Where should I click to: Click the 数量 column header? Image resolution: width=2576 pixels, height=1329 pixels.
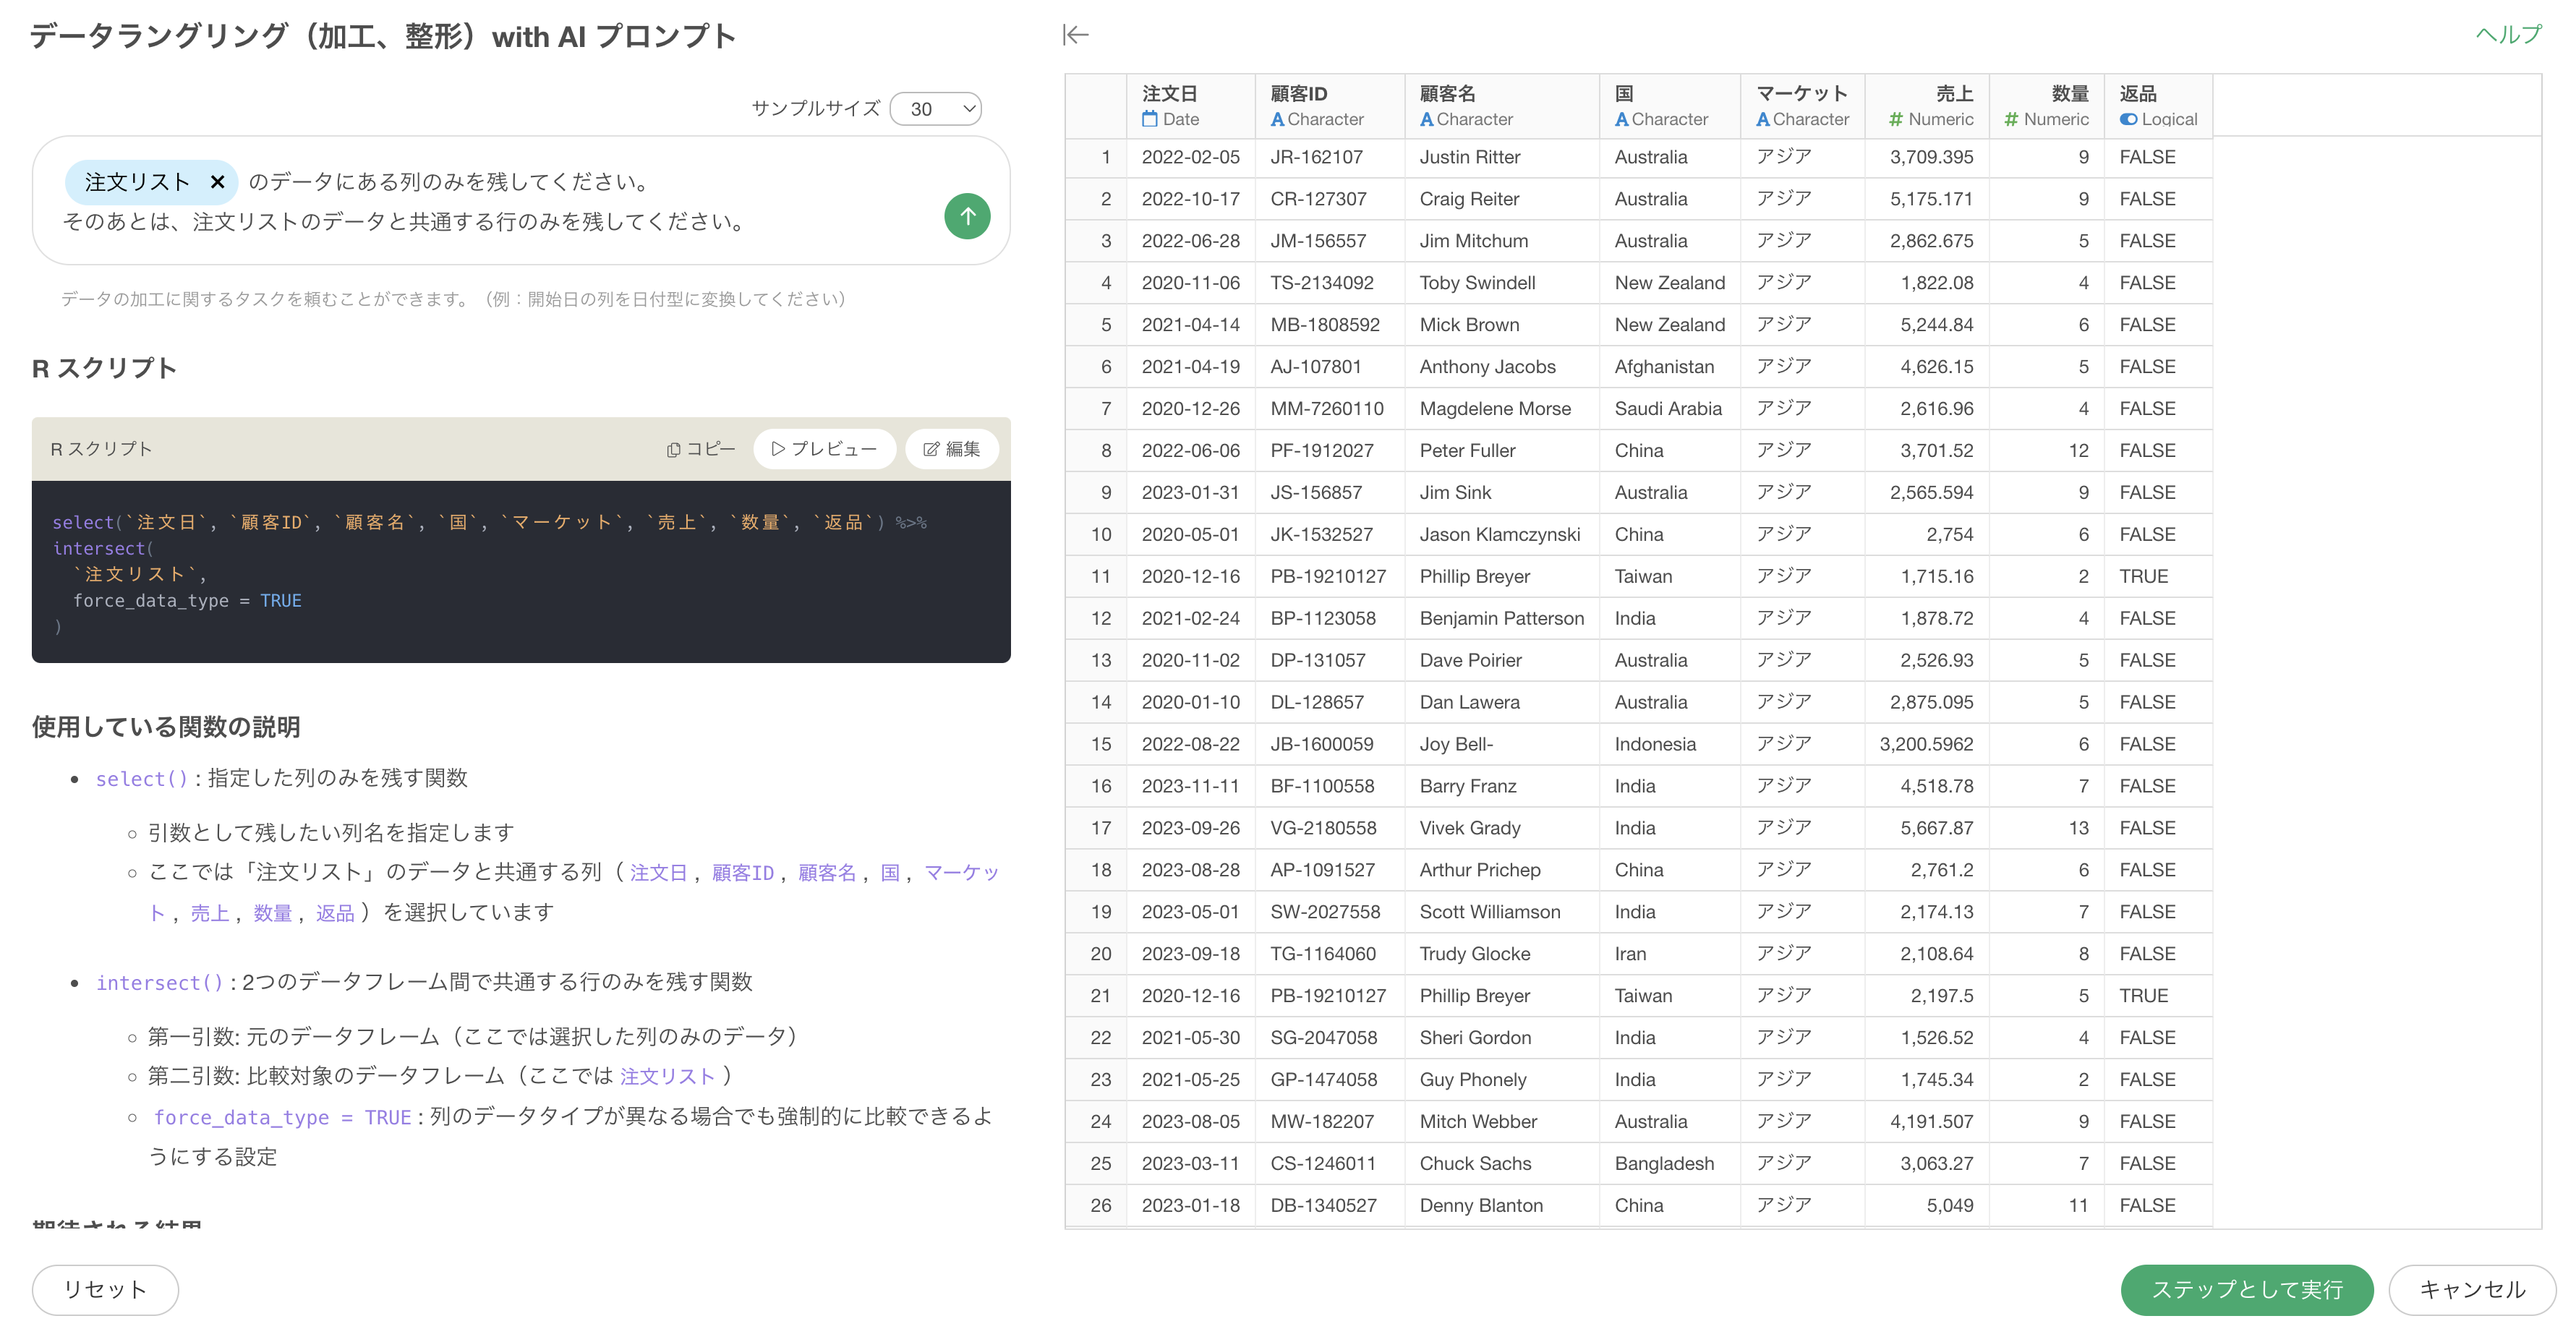tap(2069, 94)
